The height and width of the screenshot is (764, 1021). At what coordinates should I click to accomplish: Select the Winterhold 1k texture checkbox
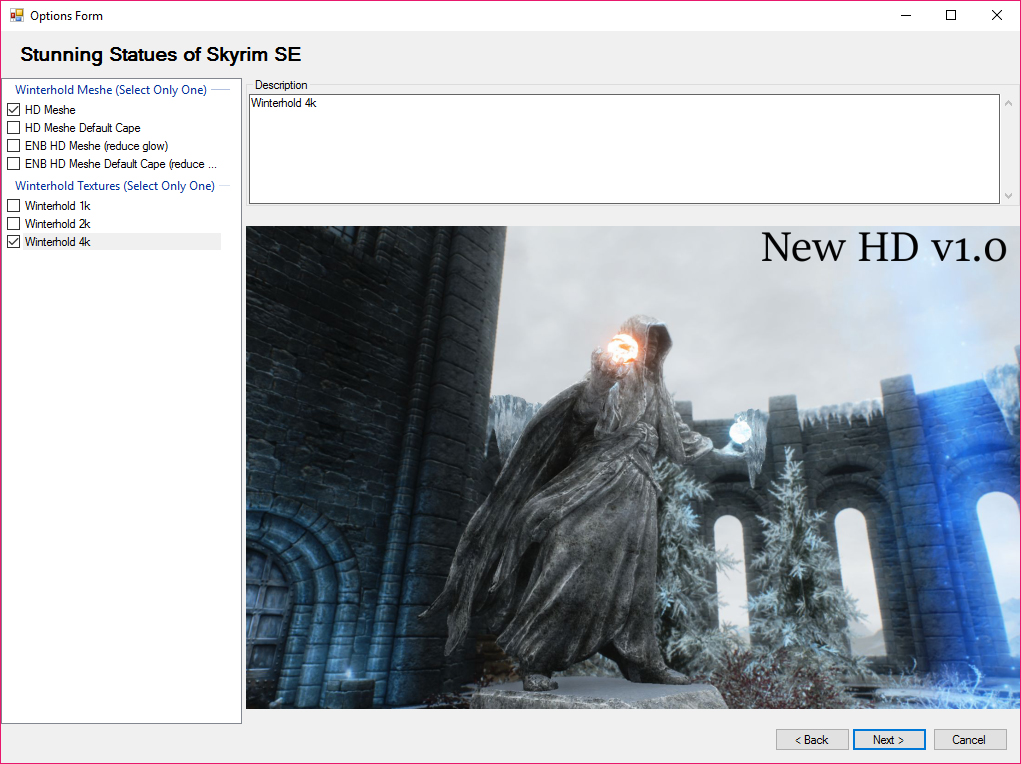click(14, 206)
